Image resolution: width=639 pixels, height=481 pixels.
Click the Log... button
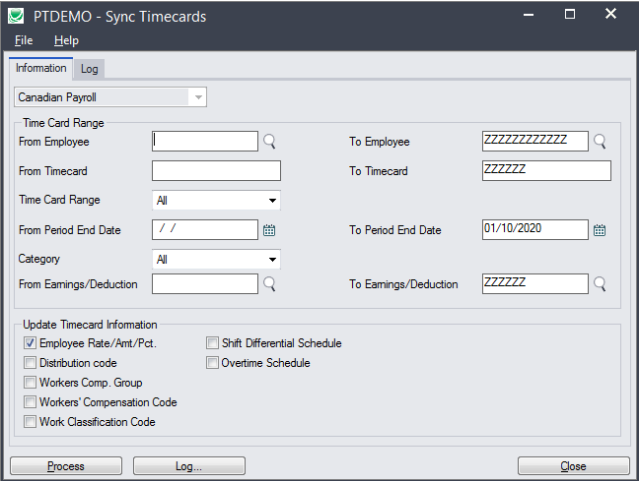pyautogui.click(x=189, y=466)
